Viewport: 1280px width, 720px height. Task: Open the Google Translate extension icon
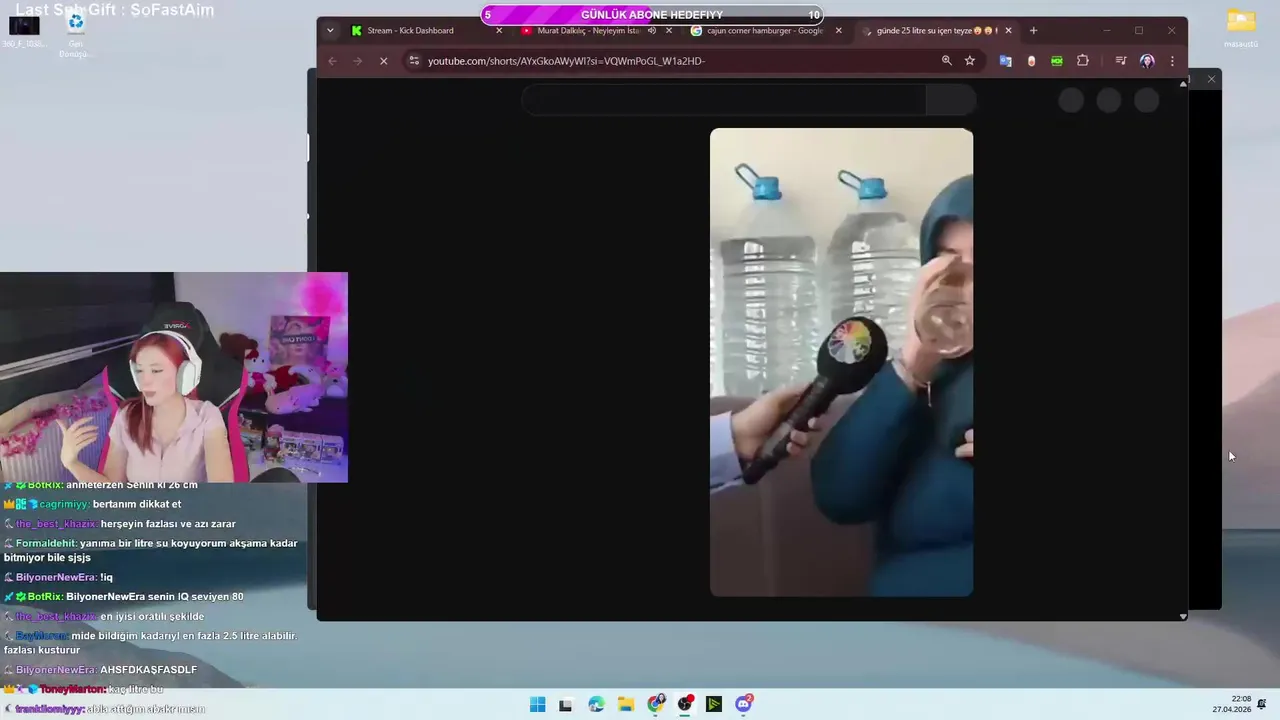(x=1005, y=61)
